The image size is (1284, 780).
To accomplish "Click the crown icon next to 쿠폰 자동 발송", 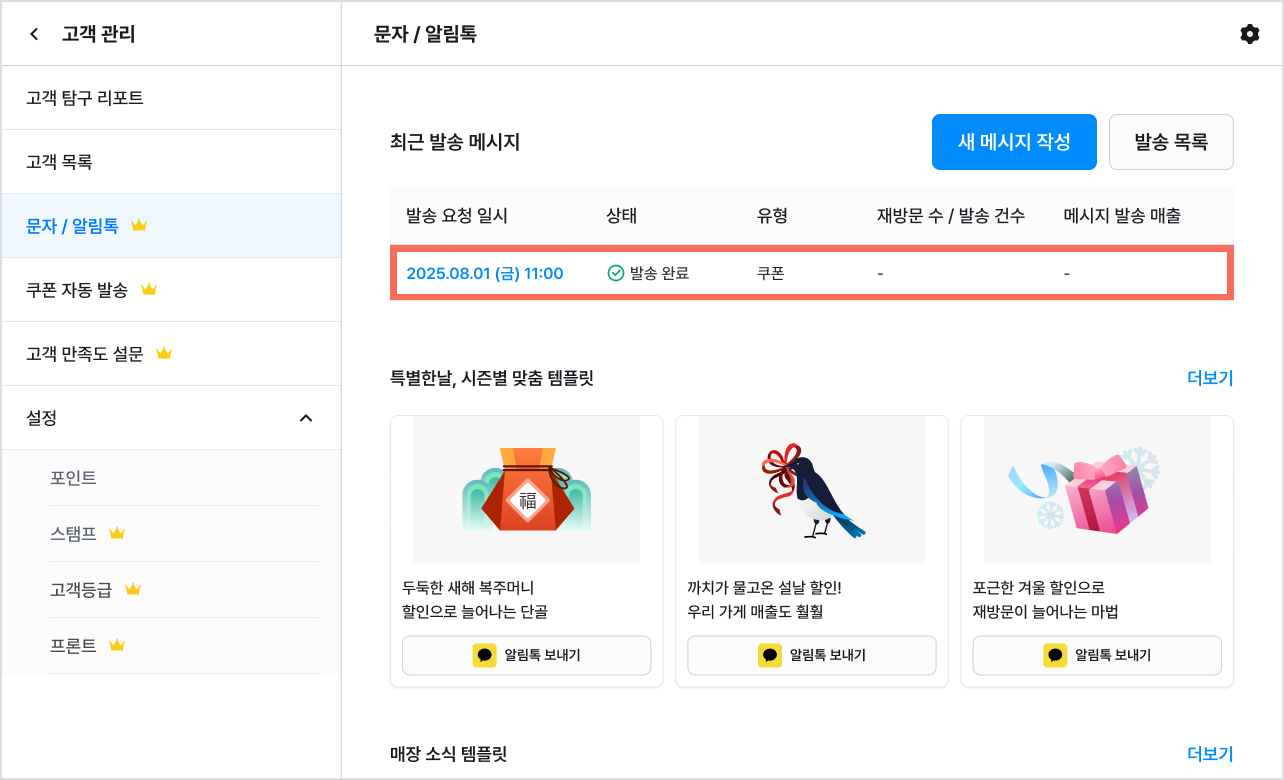I will click(x=149, y=289).
